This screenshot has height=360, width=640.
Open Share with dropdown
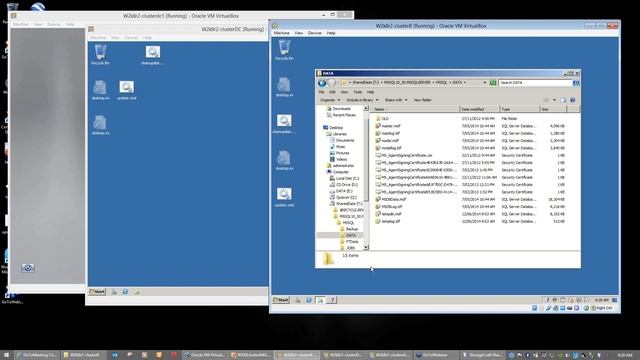(x=396, y=100)
